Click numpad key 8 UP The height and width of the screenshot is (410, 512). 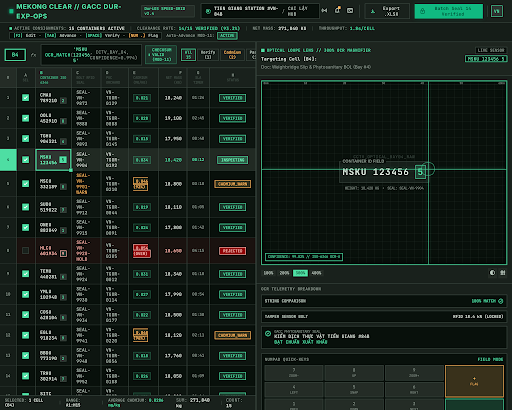[x=354, y=373]
